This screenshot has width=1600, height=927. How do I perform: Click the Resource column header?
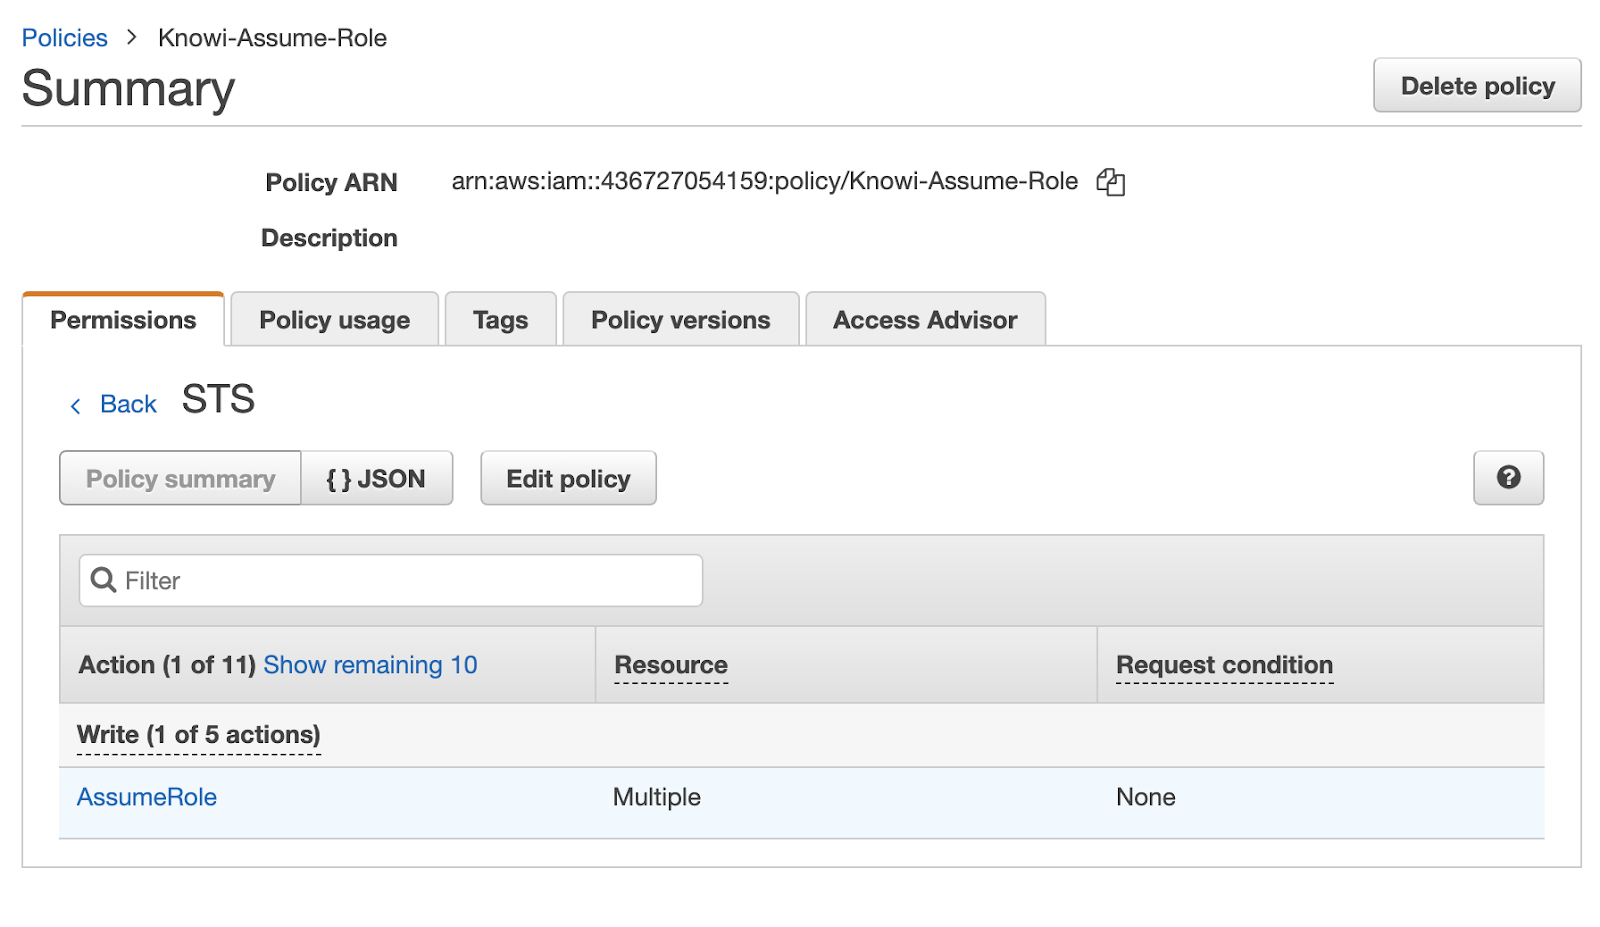click(x=670, y=665)
